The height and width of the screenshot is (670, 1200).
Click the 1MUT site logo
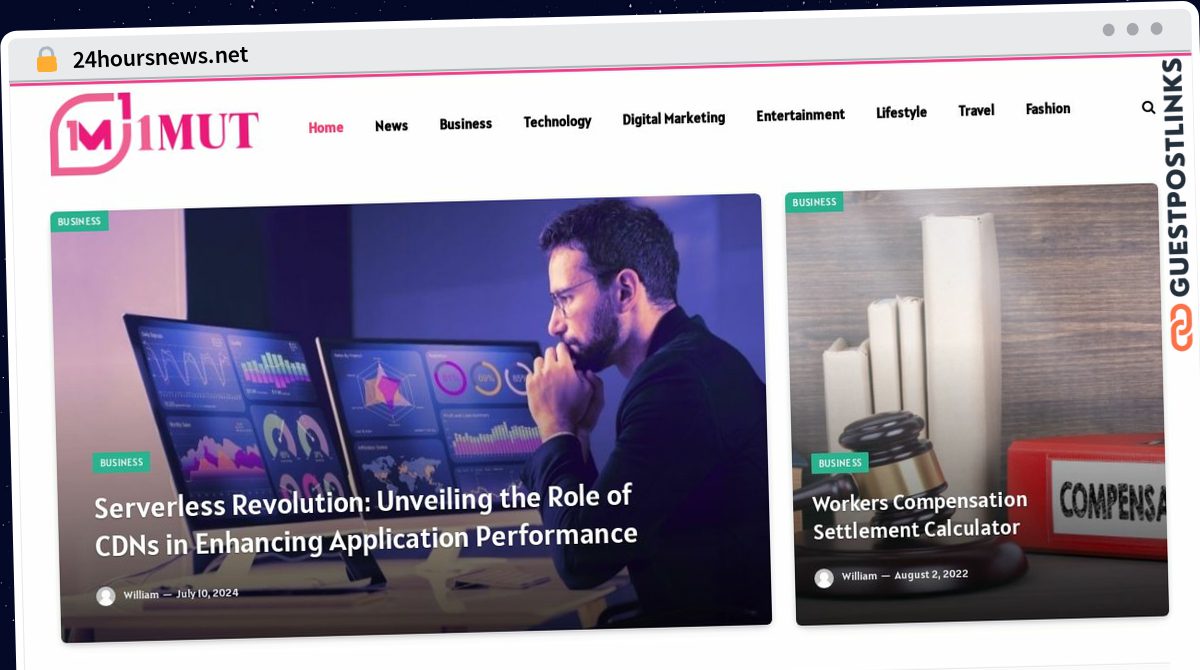point(154,134)
